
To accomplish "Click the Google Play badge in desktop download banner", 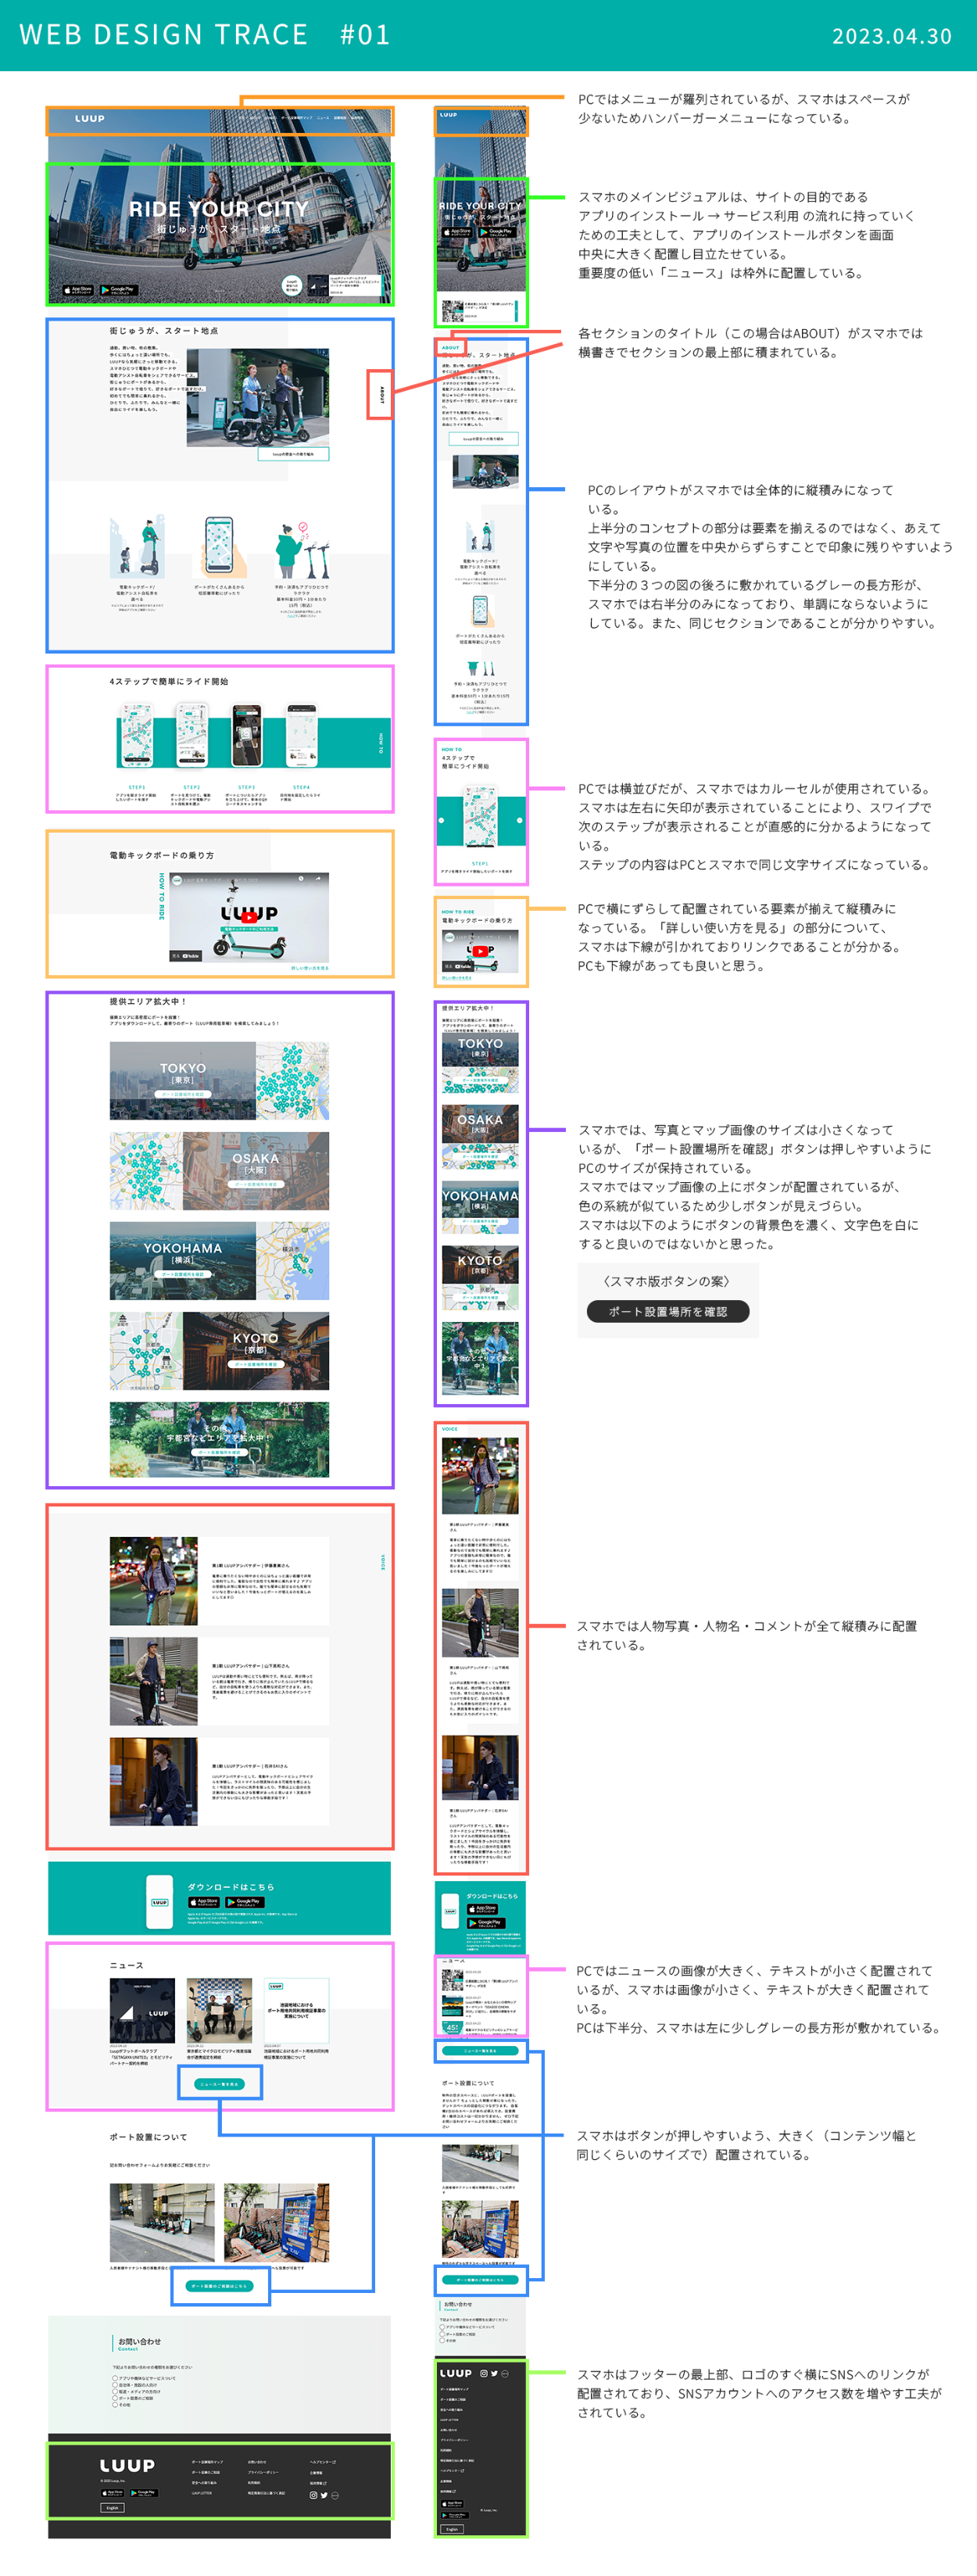I will tap(245, 1902).
